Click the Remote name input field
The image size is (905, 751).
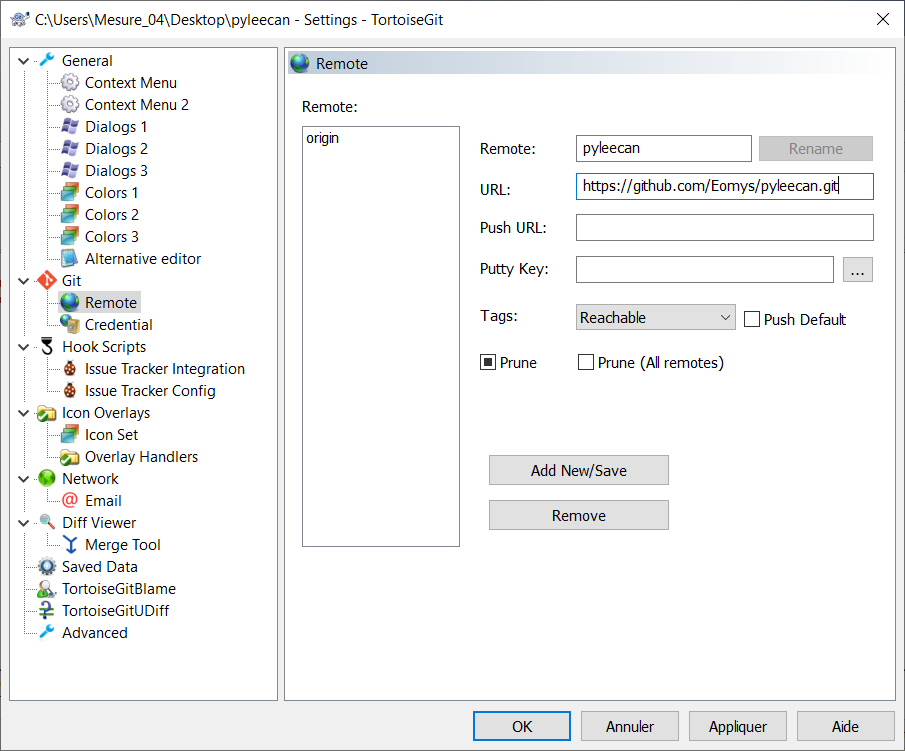pyautogui.click(x=664, y=148)
